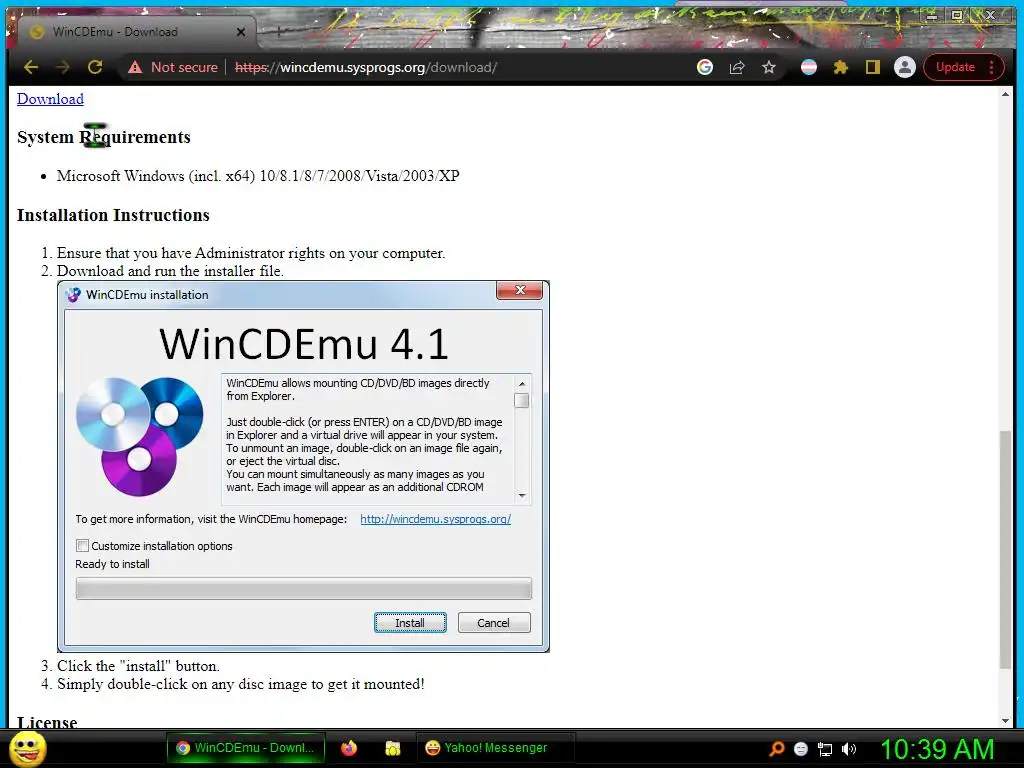This screenshot has height=768, width=1024.
Task: Click the System Requirements heading
Action: [x=104, y=137]
